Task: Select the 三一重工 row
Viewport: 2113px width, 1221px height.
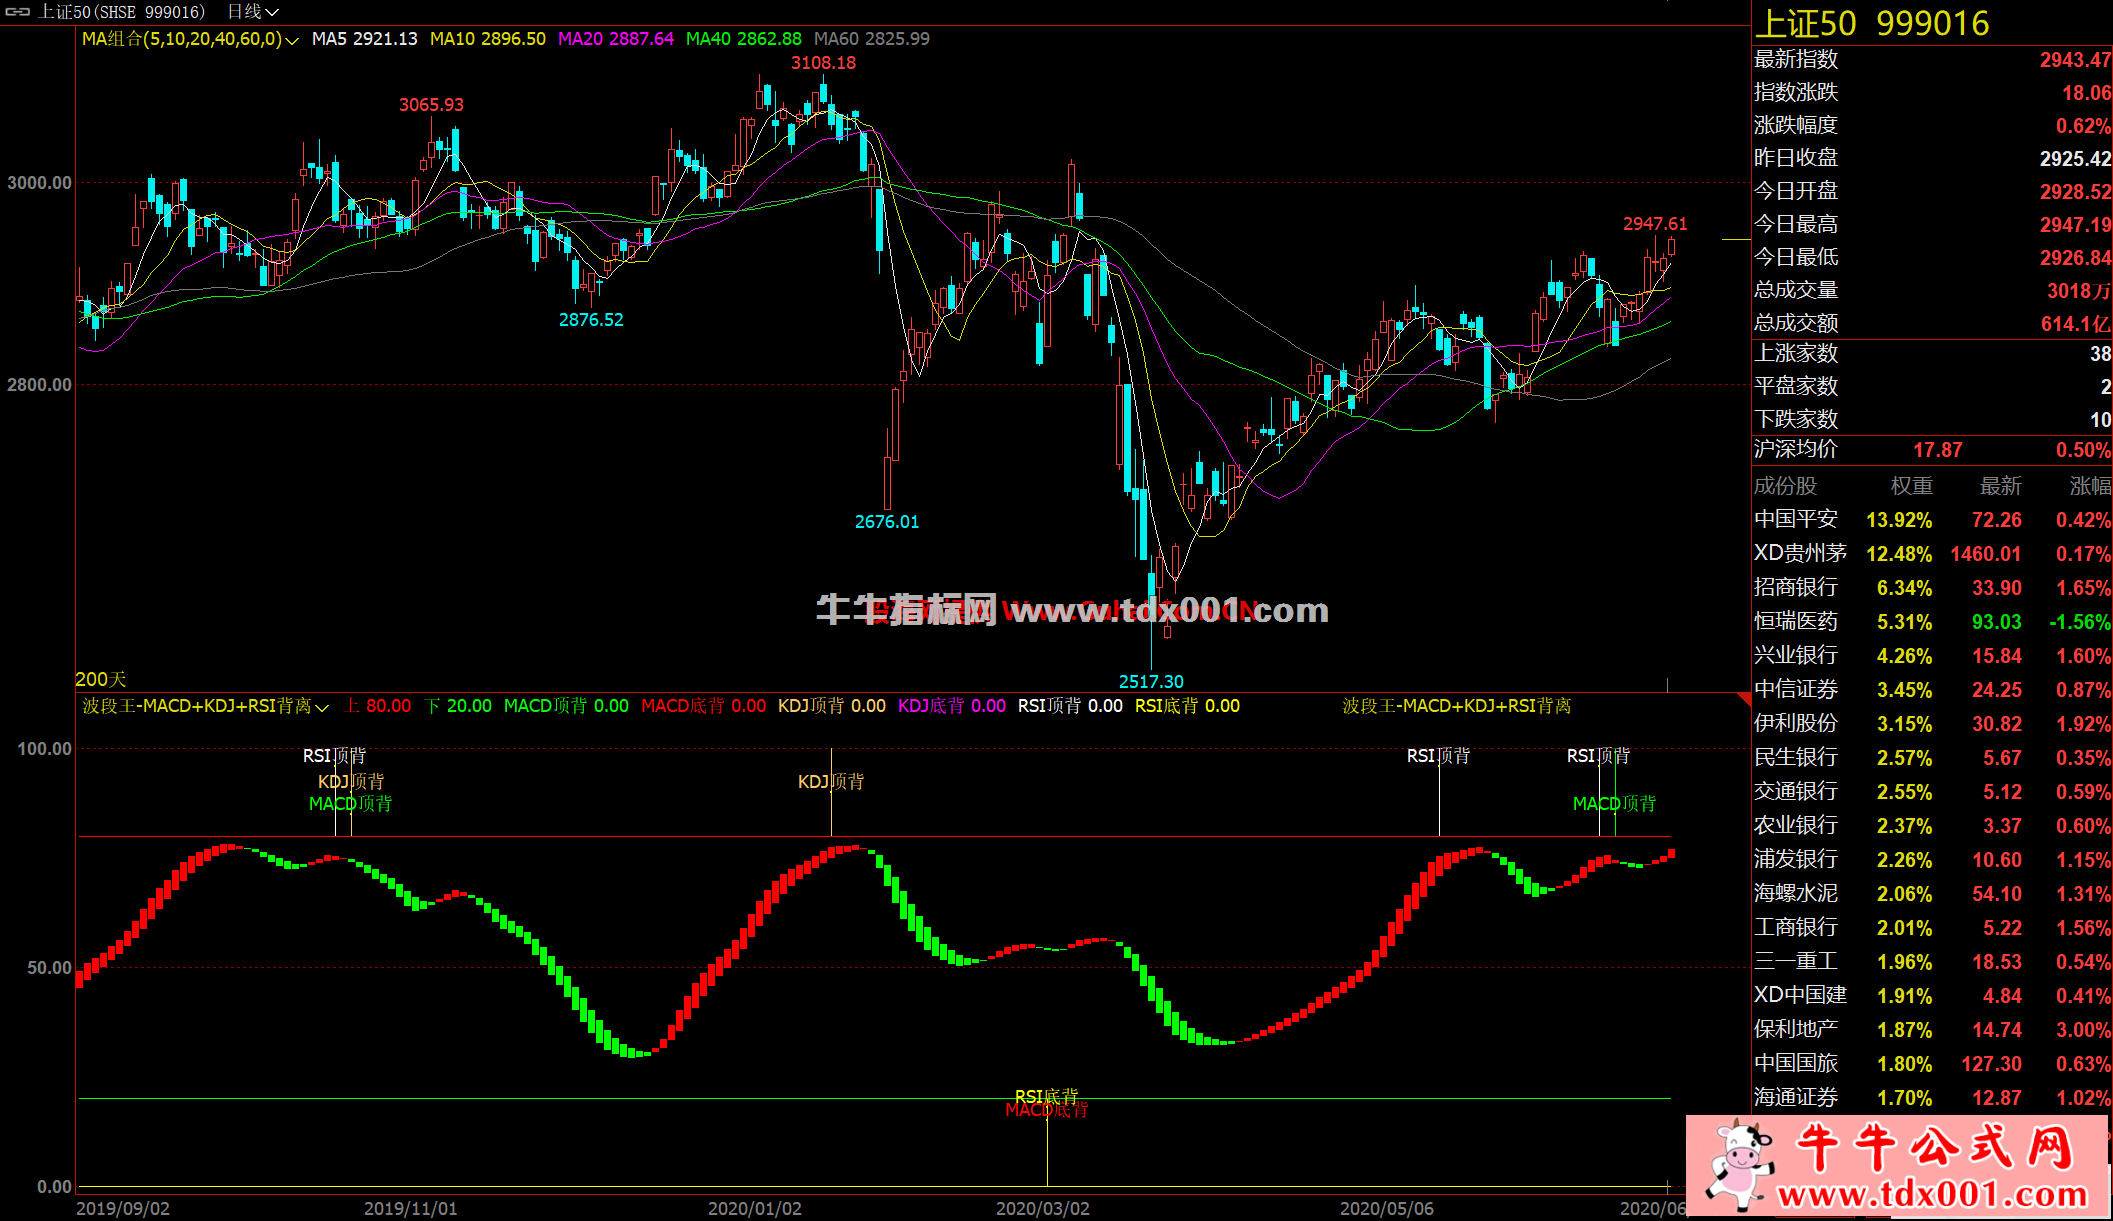Action: click(1932, 962)
